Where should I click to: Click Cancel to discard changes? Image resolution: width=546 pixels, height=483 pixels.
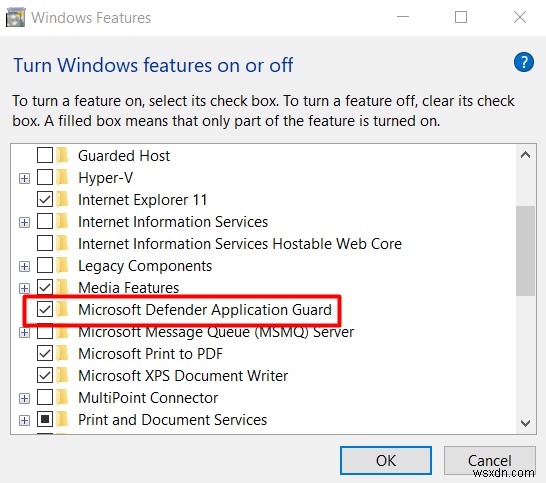490,460
